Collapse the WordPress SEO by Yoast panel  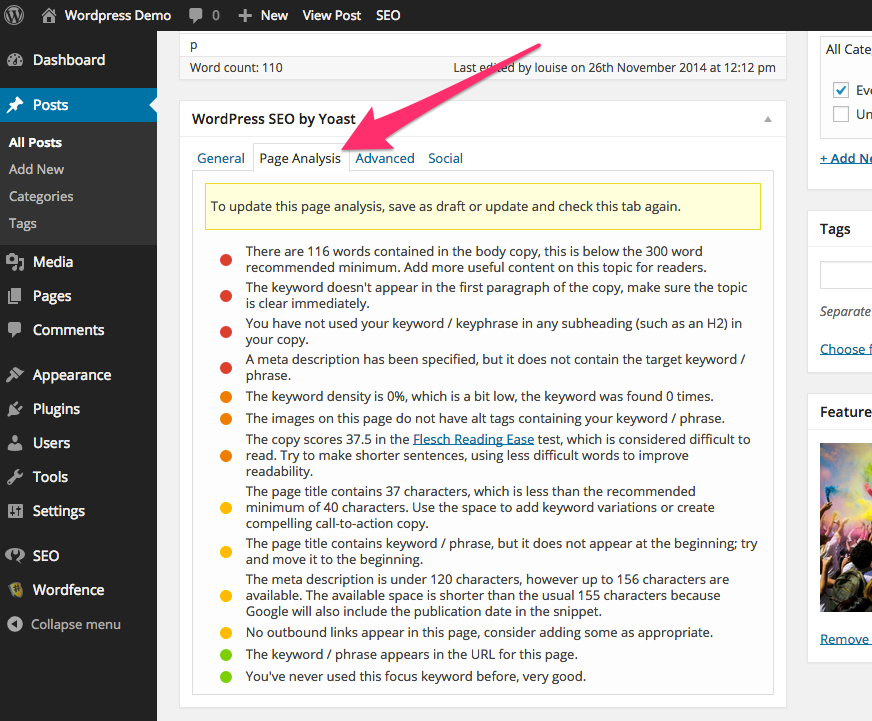click(x=768, y=119)
